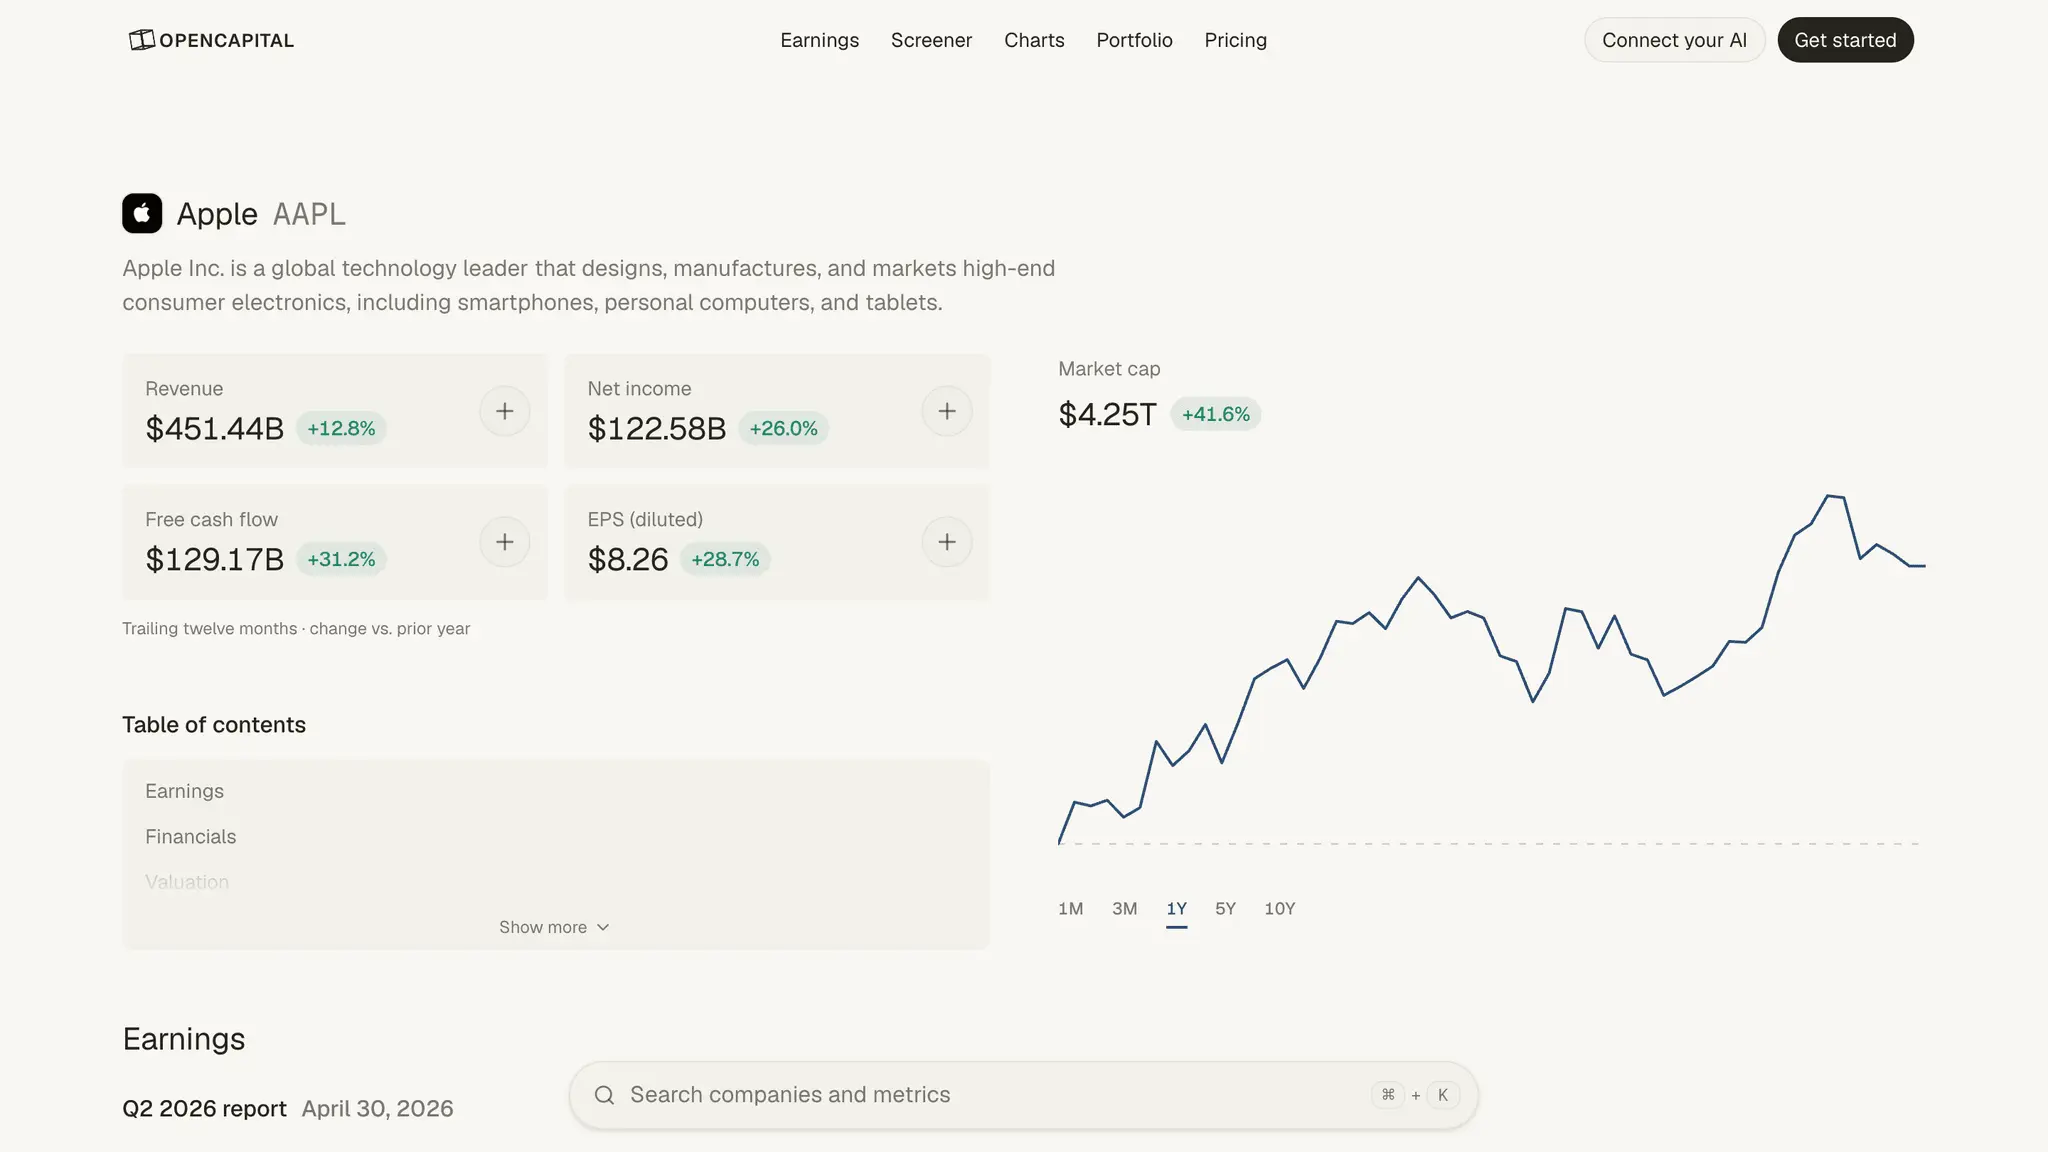Click the Q2 2026 report heading

point(204,1109)
